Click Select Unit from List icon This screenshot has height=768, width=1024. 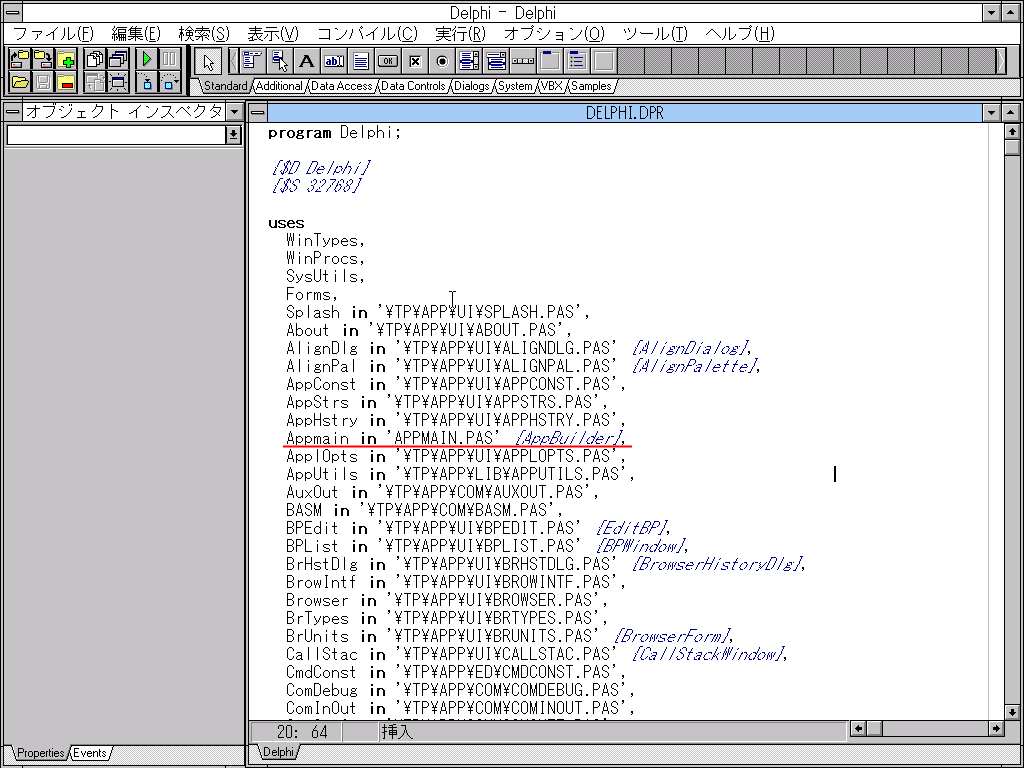coord(95,59)
